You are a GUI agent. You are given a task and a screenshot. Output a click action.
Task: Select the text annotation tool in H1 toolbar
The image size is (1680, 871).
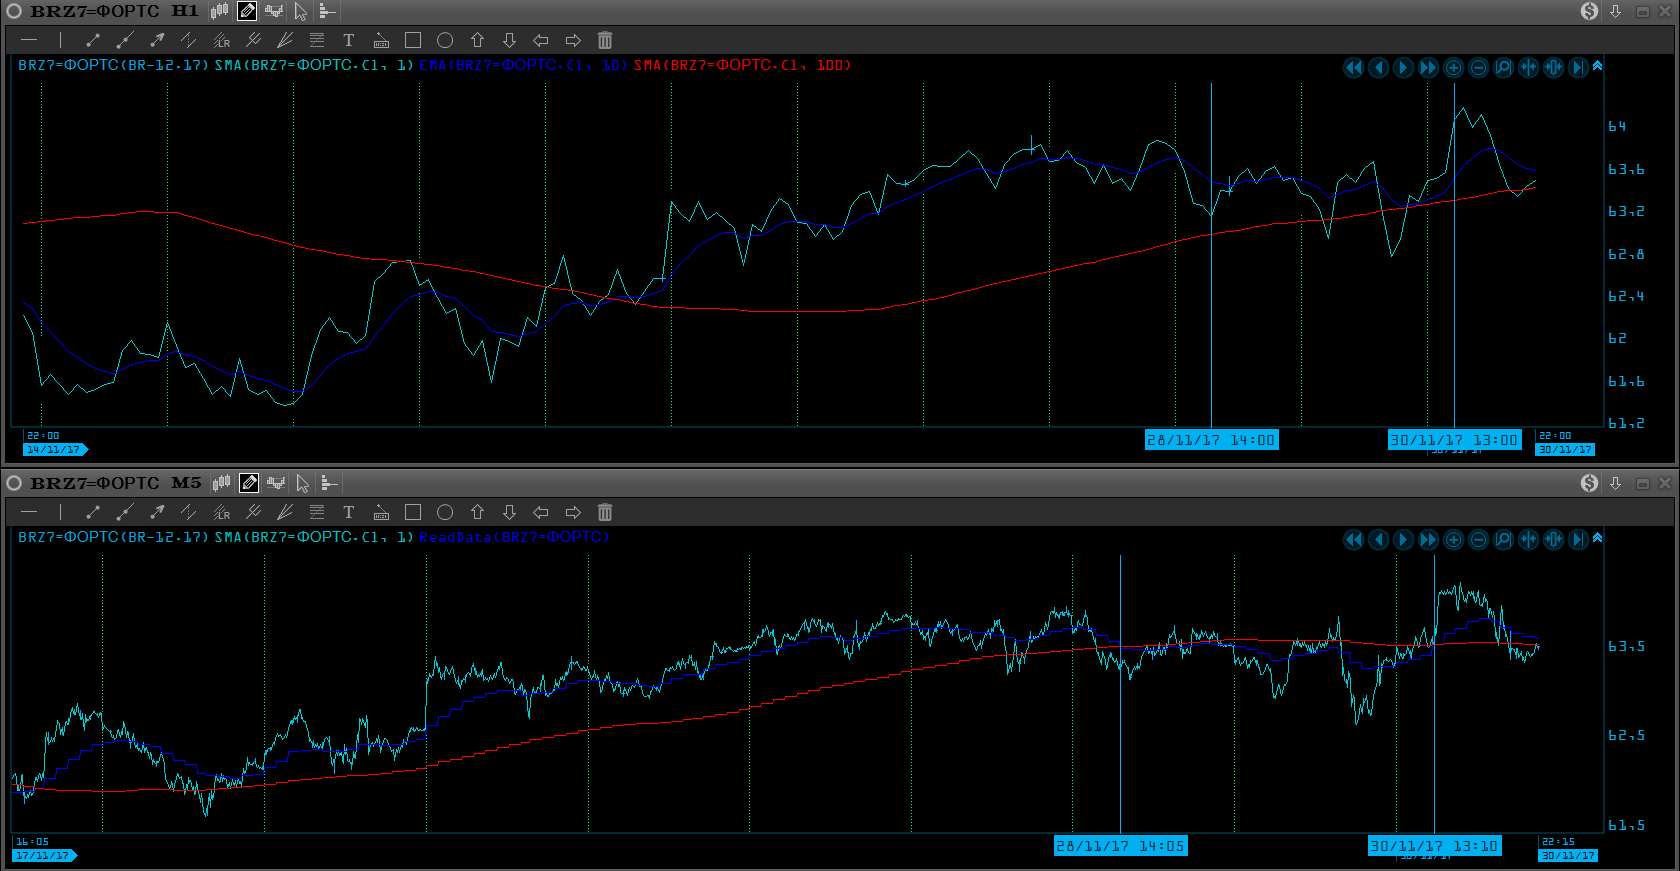(x=348, y=40)
